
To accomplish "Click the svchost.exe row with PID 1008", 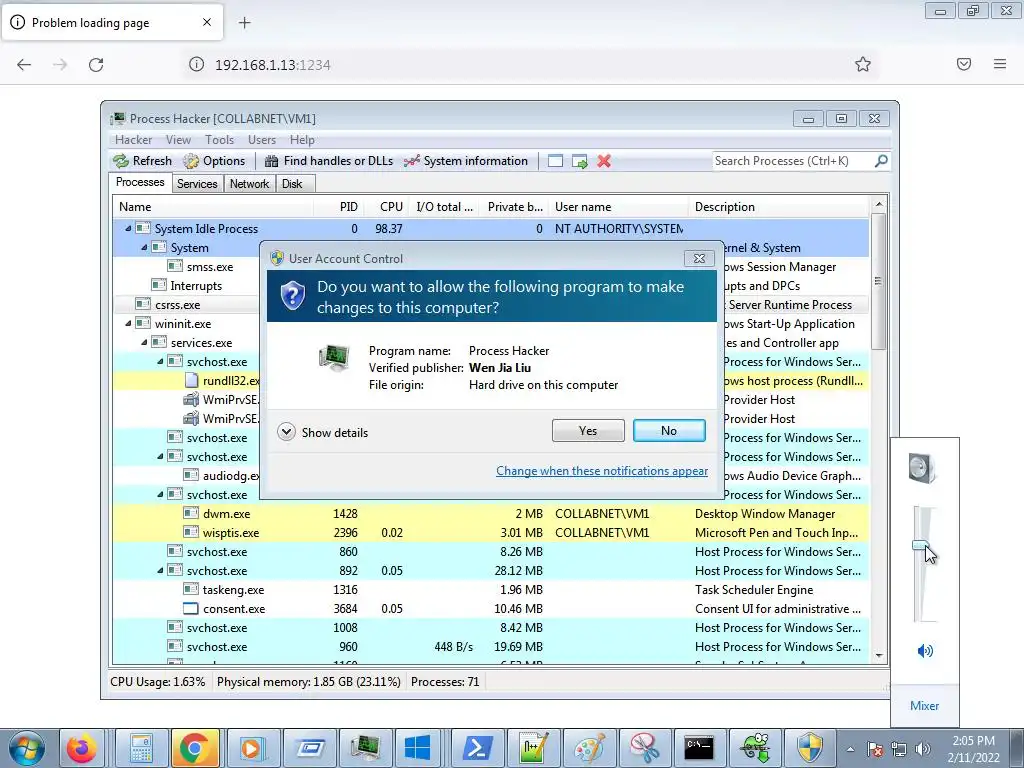I will (x=490, y=628).
